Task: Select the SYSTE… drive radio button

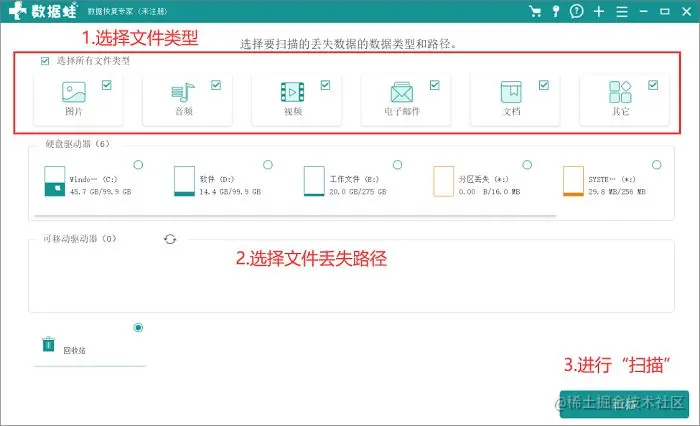Action: click(657, 165)
